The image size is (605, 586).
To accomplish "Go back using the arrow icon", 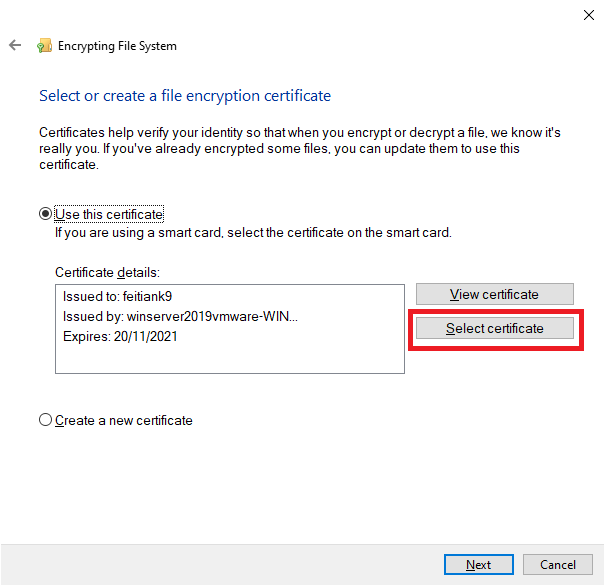I will point(15,45).
